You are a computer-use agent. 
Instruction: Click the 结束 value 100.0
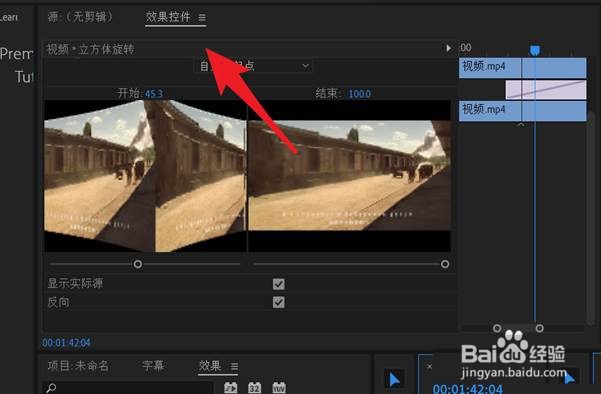click(x=359, y=94)
